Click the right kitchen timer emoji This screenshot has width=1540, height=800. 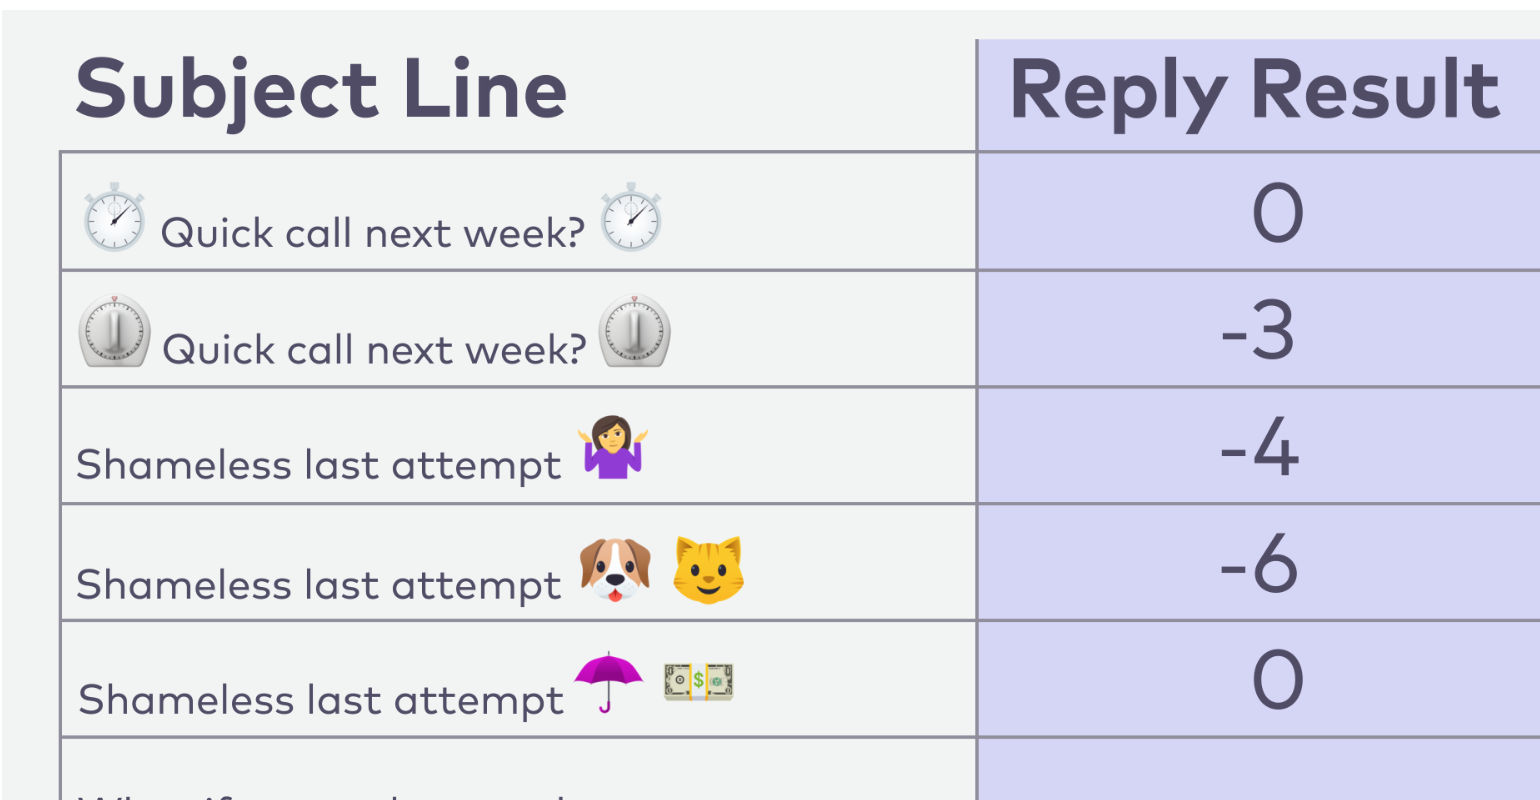pos(634,331)
